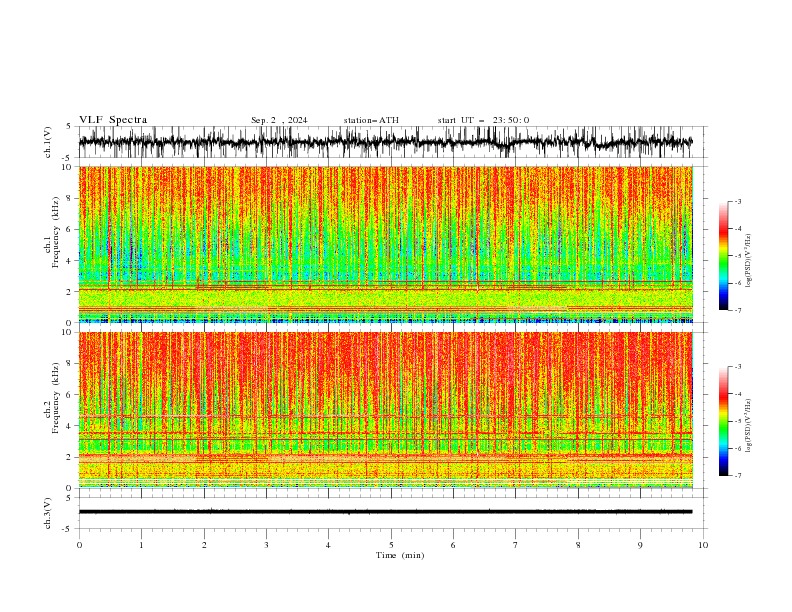
Task: Click ch.2 color bar log(PSD) label
Action: tap(749, 426)
